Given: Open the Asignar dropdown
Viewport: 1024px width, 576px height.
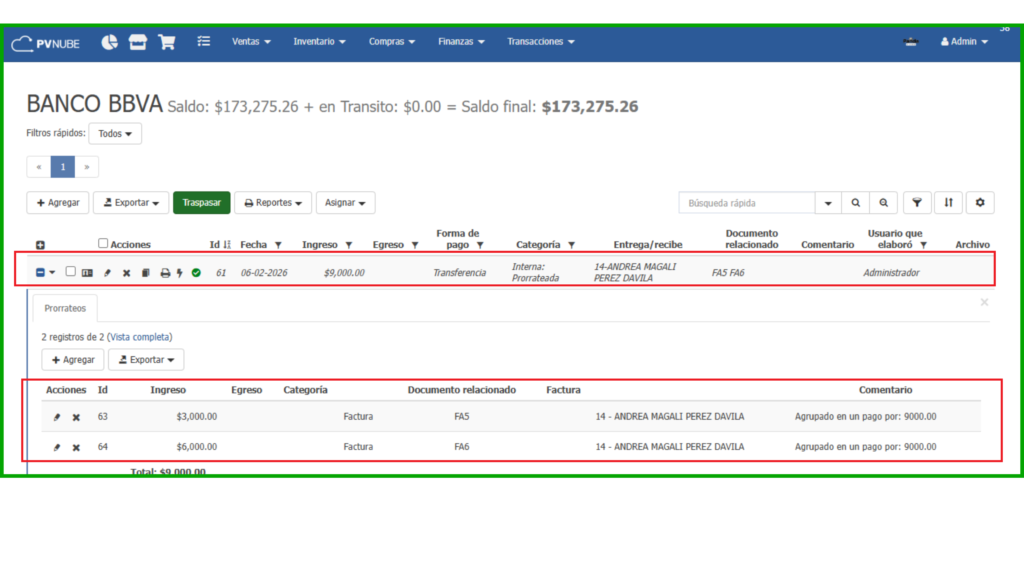Looking at the screenshot, I should click(345, 202).
